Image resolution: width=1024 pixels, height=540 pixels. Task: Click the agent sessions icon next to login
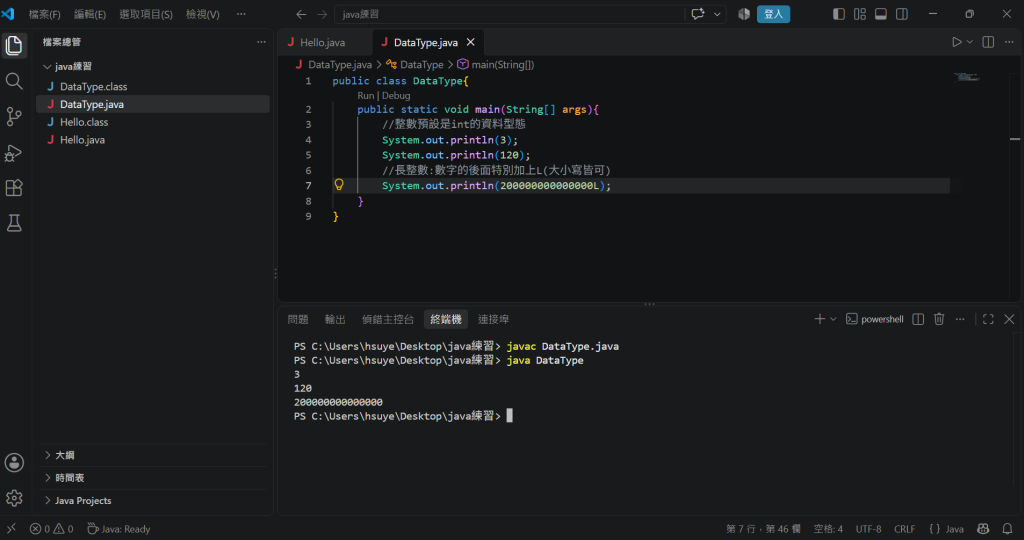[744, 14]
